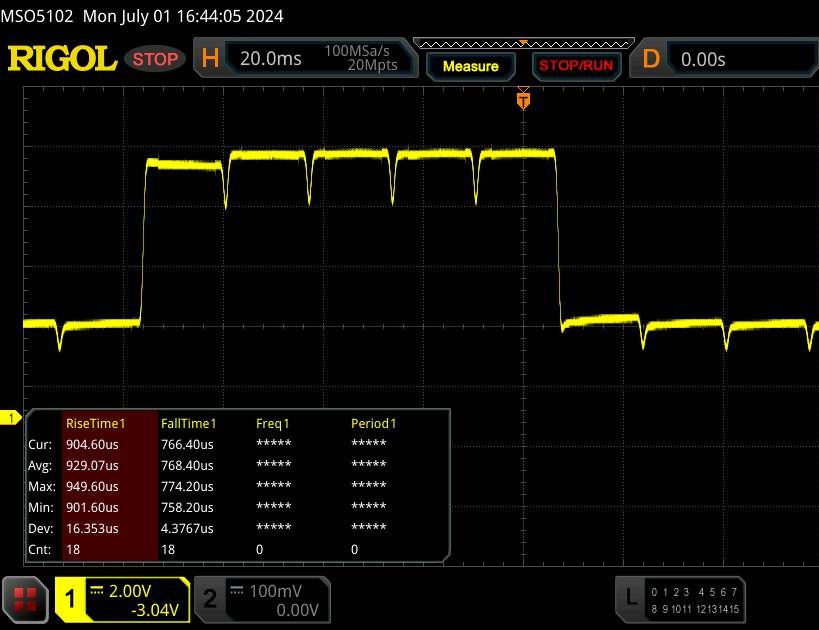819x630 pixels.
Task: Click the MSO5102 model label
Action: click(37, 16)
